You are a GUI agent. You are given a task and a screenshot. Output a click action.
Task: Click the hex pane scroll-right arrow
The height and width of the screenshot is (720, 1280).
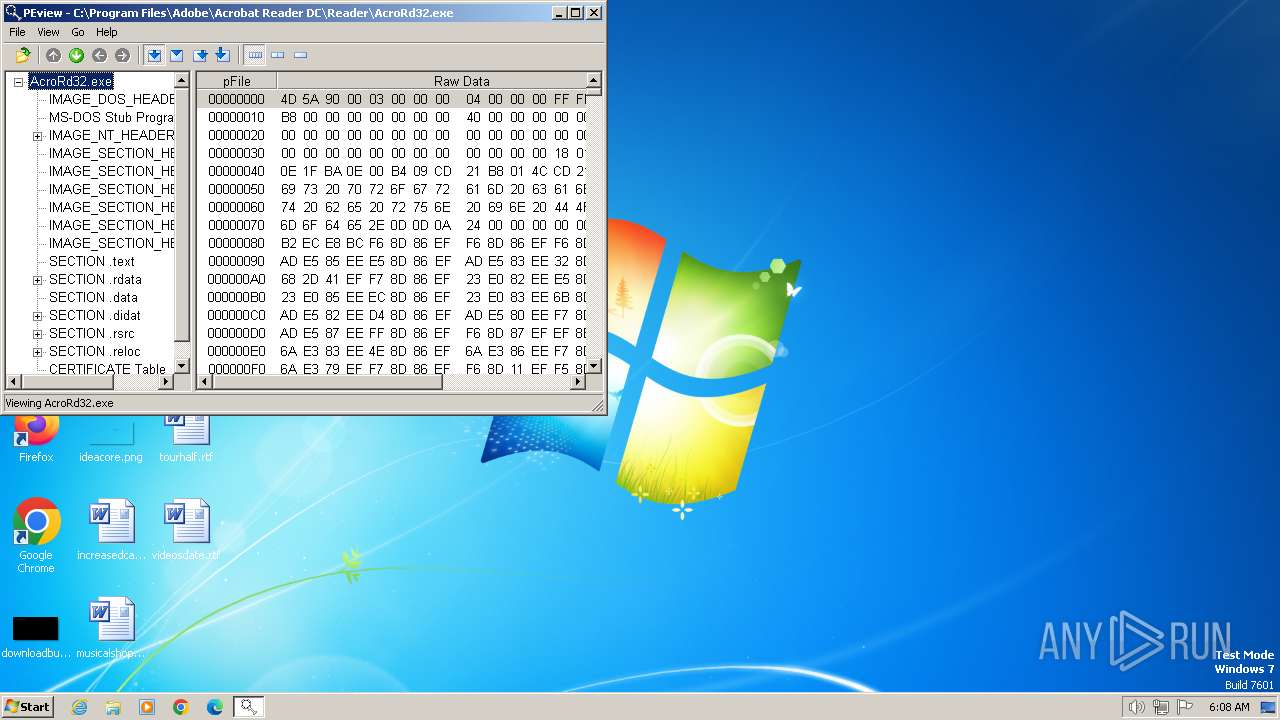(x=579, y=381)
